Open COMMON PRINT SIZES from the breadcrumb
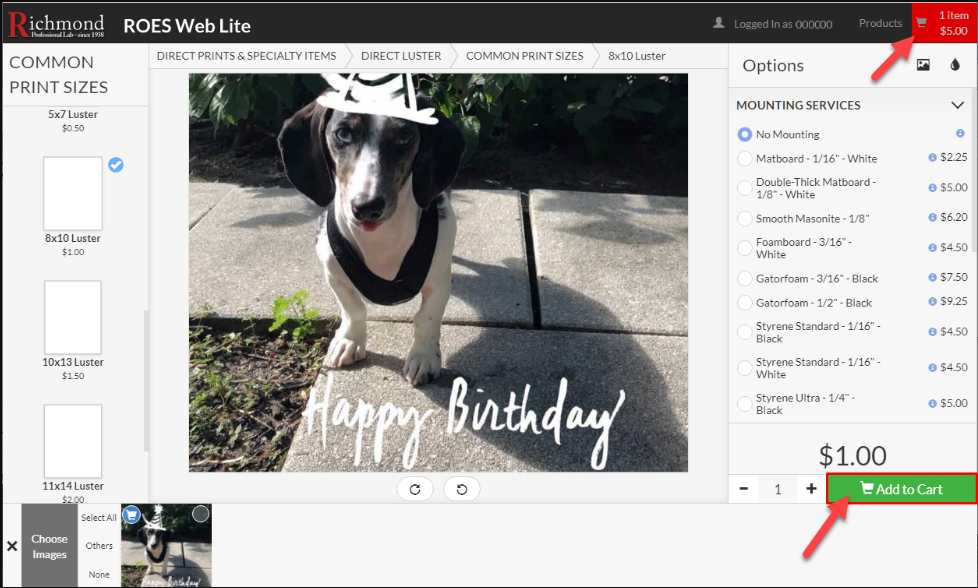Viewport: 978px width, 588px height. [x=524, y=56]
